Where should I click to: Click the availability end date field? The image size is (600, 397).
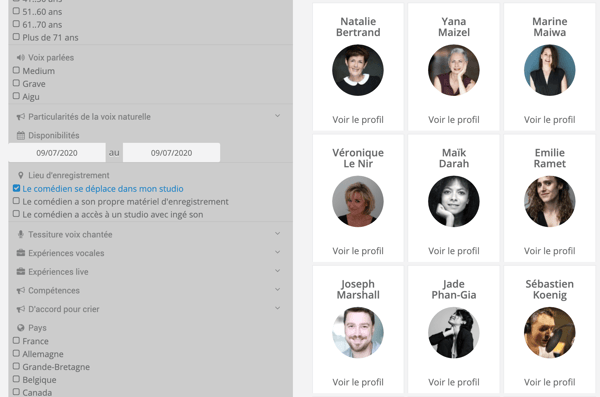[171, 153]
